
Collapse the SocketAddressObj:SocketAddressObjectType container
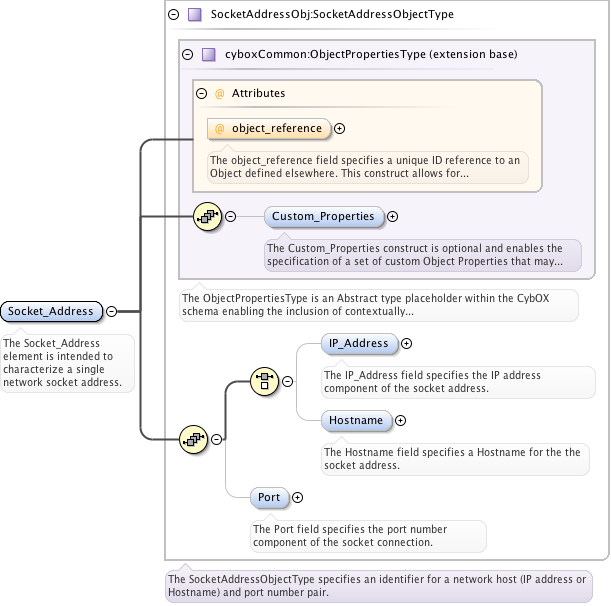click(174, 15)
